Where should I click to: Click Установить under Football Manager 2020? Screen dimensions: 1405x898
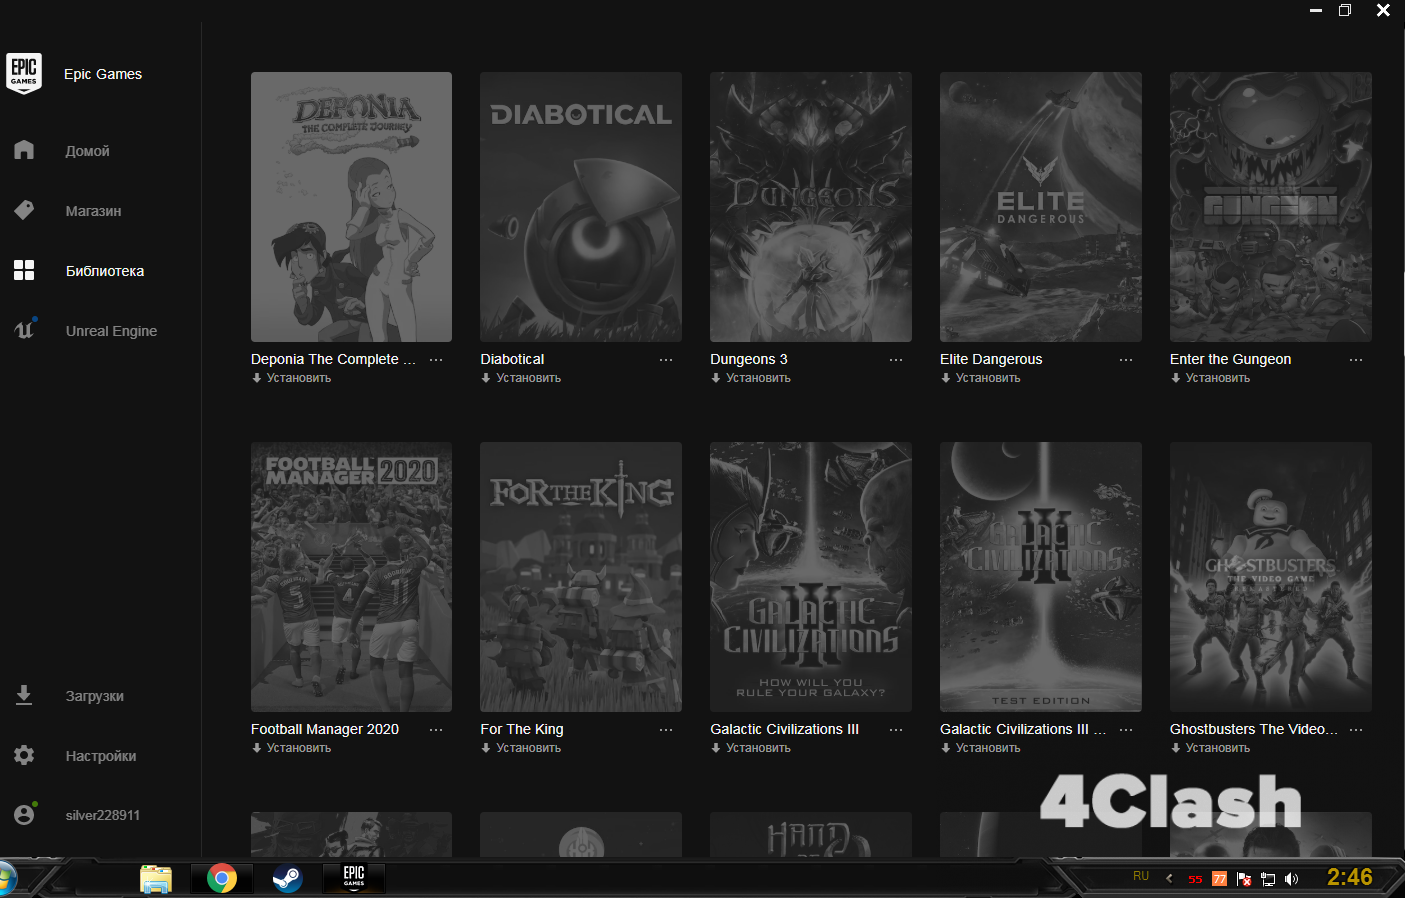point(299,748)
